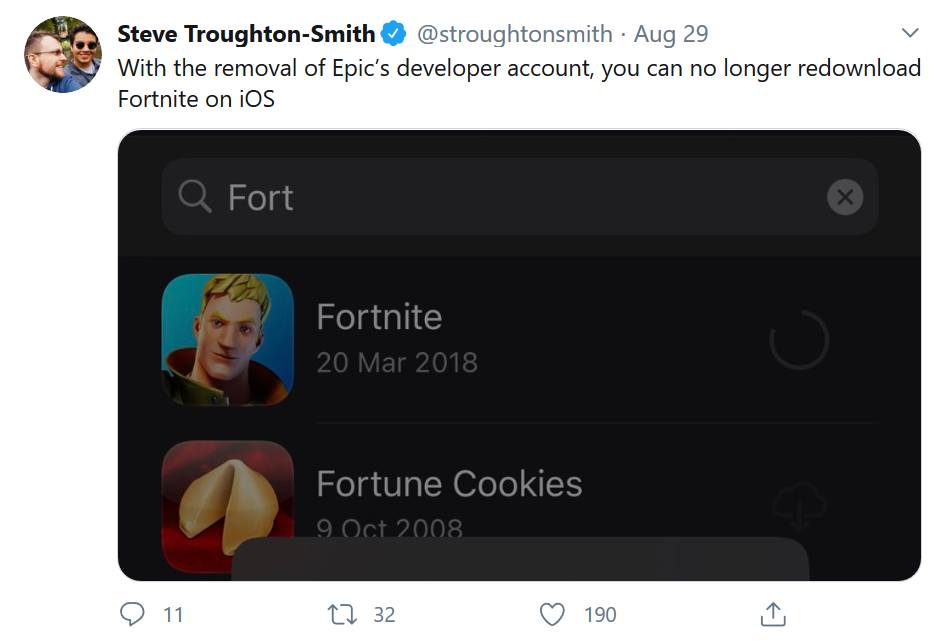Select the Fortune Cookies list entry title
Viewport: 945px width, 644px height.
point(449,484)
